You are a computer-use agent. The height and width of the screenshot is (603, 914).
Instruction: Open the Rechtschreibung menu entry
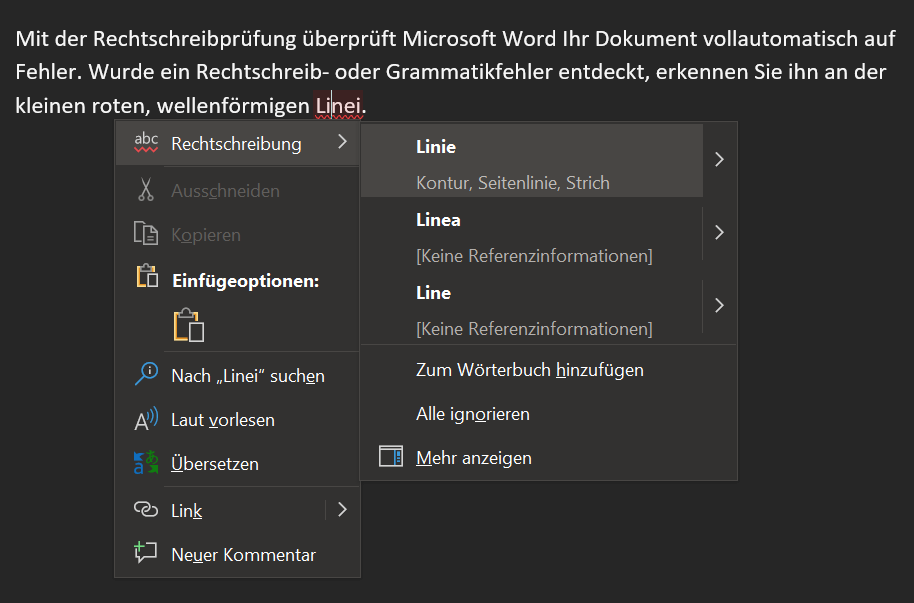(237, 143)
